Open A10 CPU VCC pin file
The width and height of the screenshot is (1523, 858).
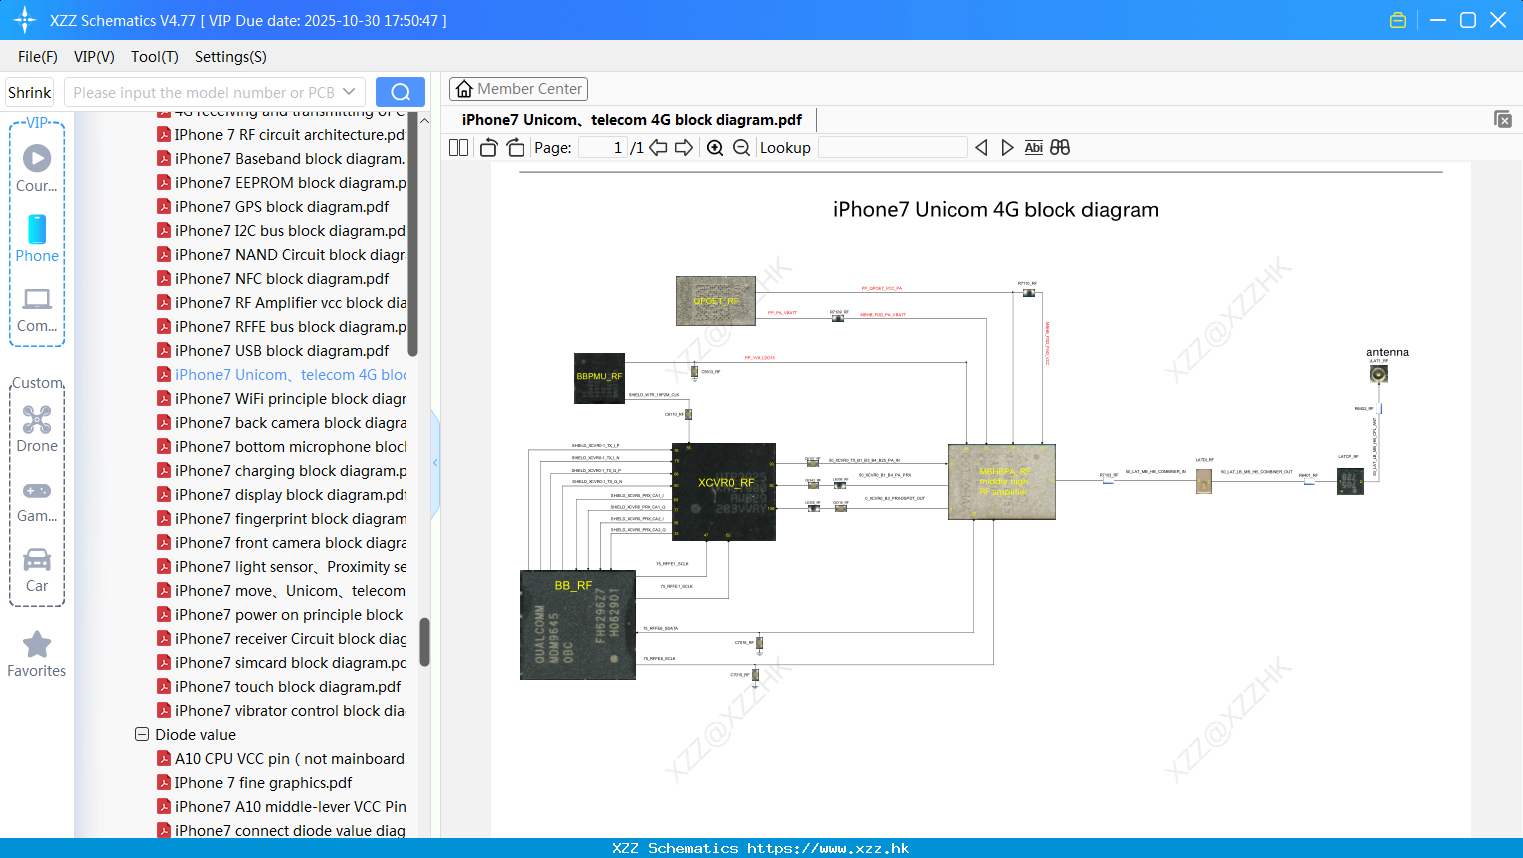(282, 759)
